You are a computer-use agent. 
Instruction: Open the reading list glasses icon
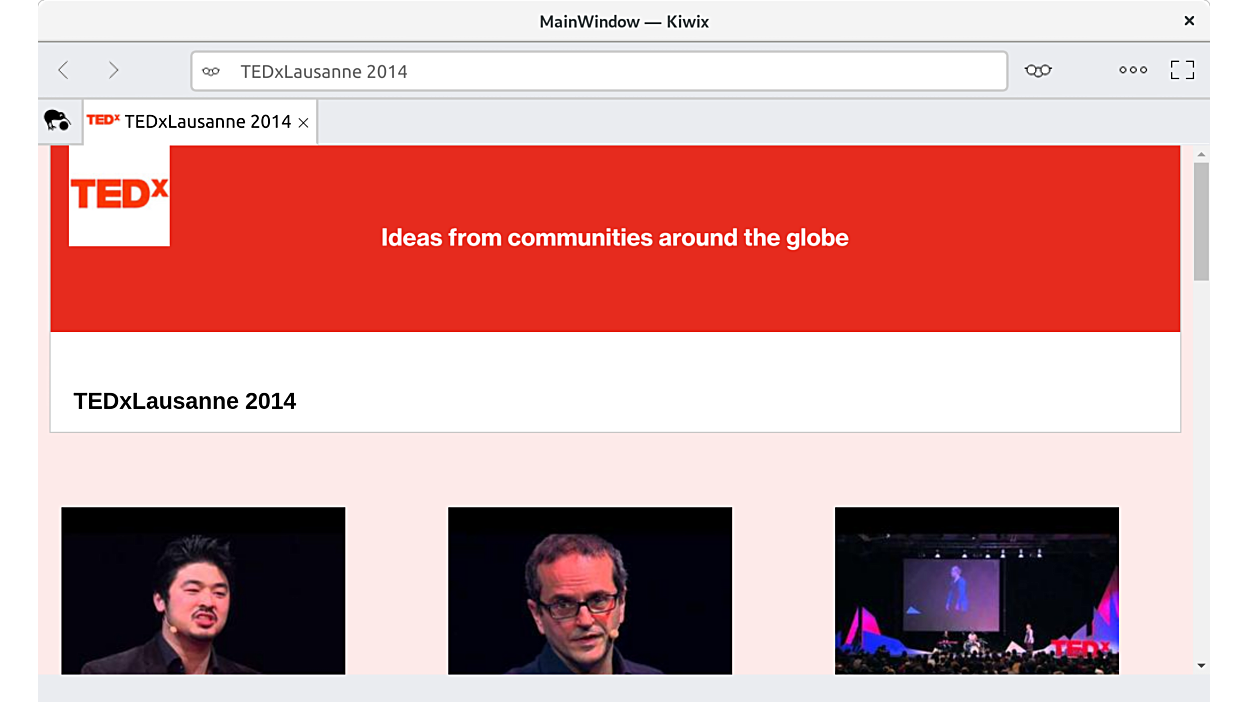click(x=1038, y=70)
